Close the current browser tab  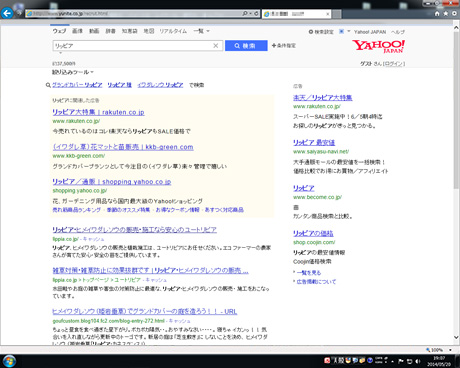coord(328,14)
